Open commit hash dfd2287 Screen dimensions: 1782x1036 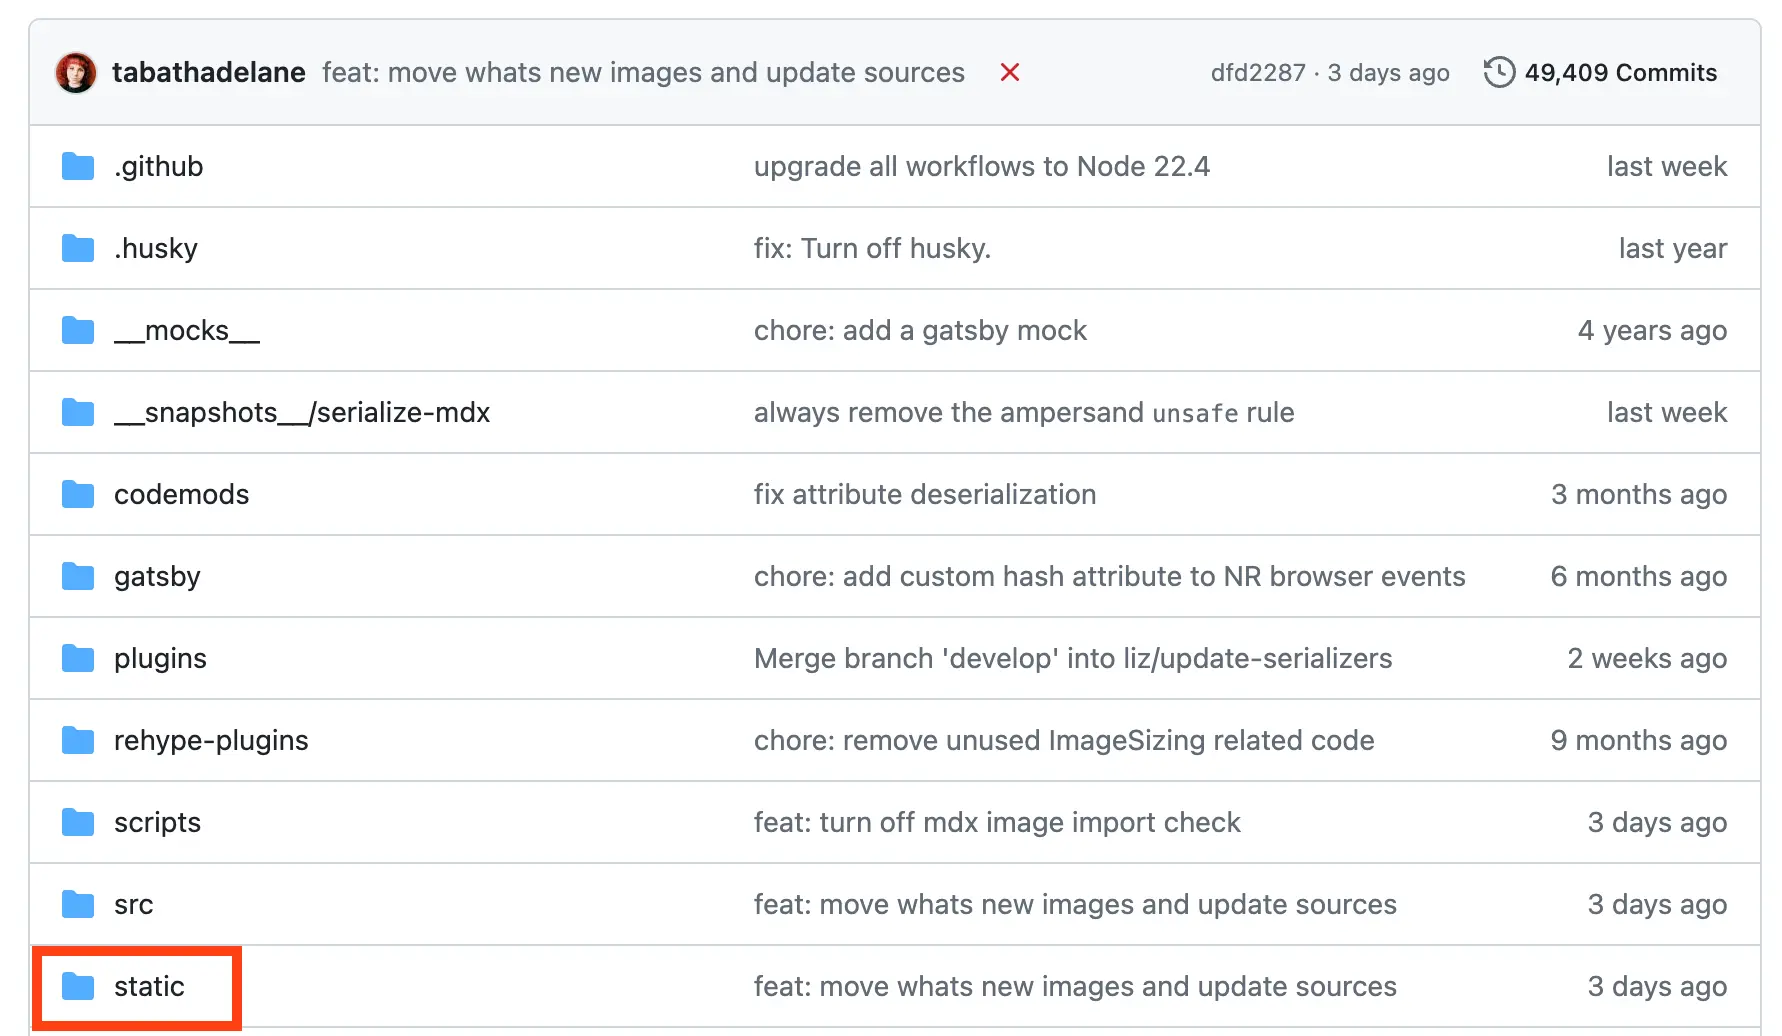coord(1257,73)
